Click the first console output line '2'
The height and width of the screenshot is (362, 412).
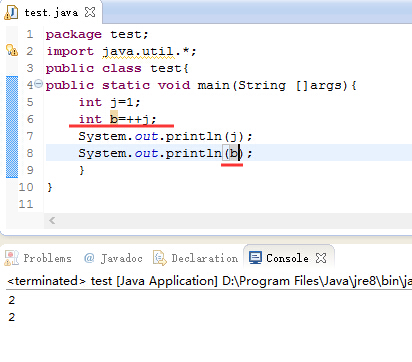click(12, 300)
